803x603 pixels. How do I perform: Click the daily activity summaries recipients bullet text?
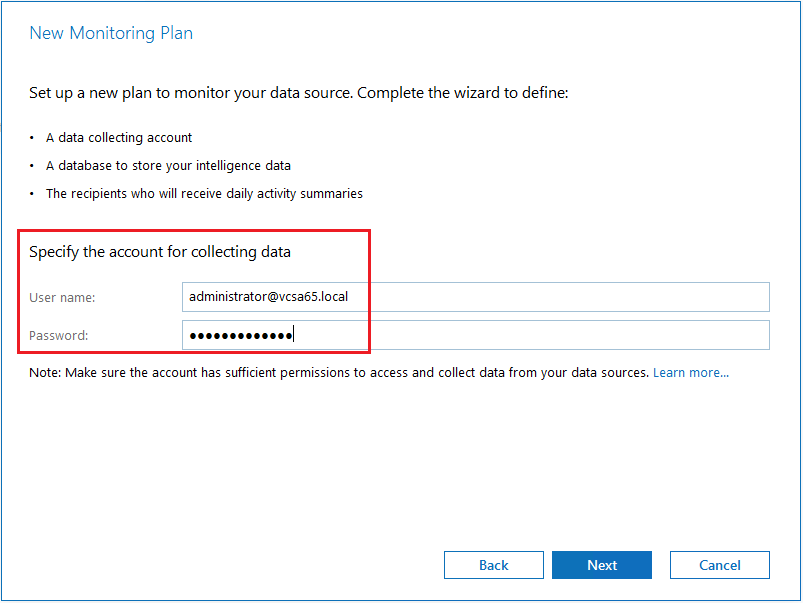[204, 193]
